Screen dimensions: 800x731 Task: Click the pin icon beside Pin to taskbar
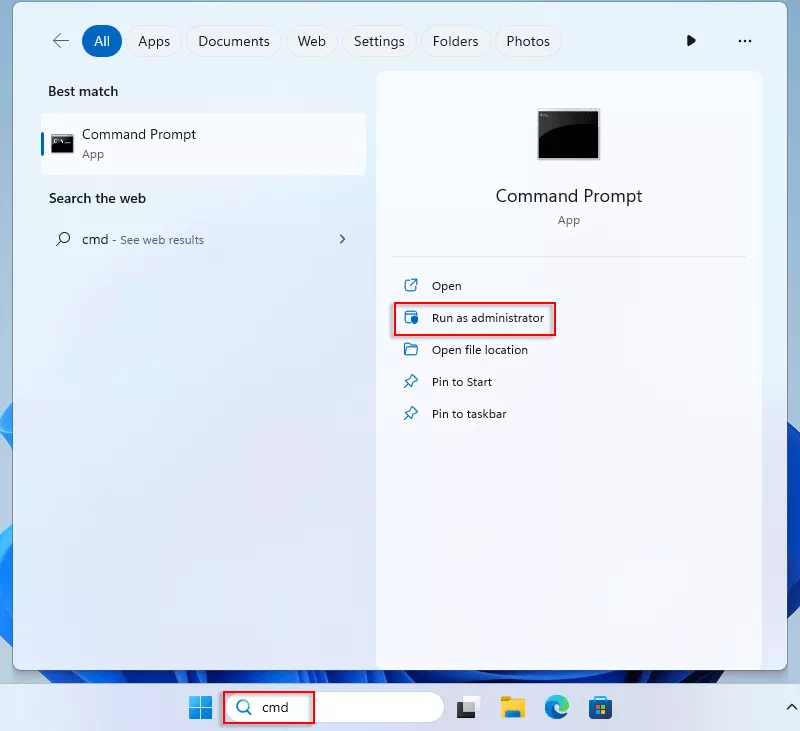tap(411, 413)
